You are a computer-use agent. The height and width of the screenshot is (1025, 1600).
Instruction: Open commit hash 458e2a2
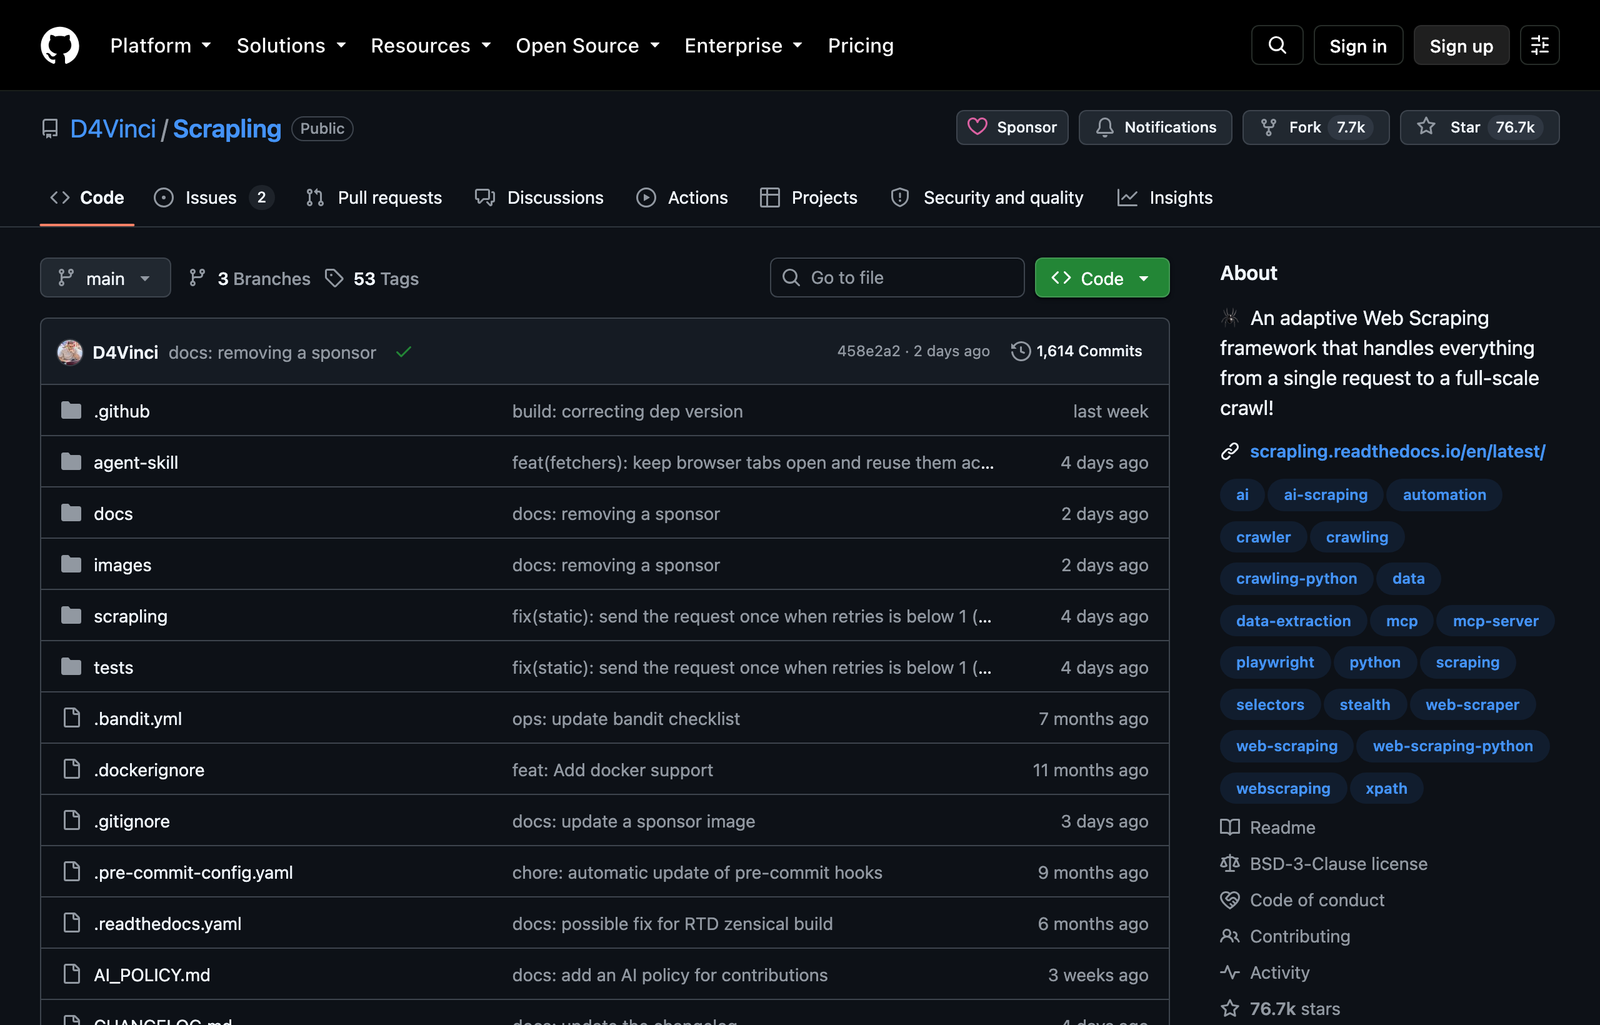click(868, 351)
